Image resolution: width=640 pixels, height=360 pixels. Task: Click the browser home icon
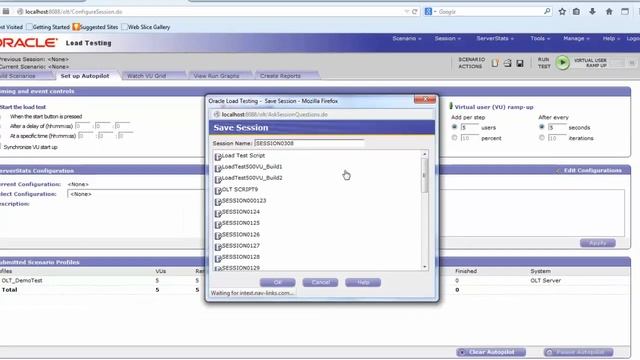[x=609, y=11]
